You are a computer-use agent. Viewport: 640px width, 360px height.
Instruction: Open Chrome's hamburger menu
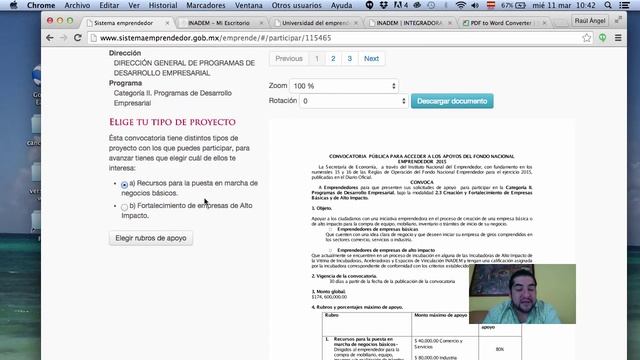point(618,38)
